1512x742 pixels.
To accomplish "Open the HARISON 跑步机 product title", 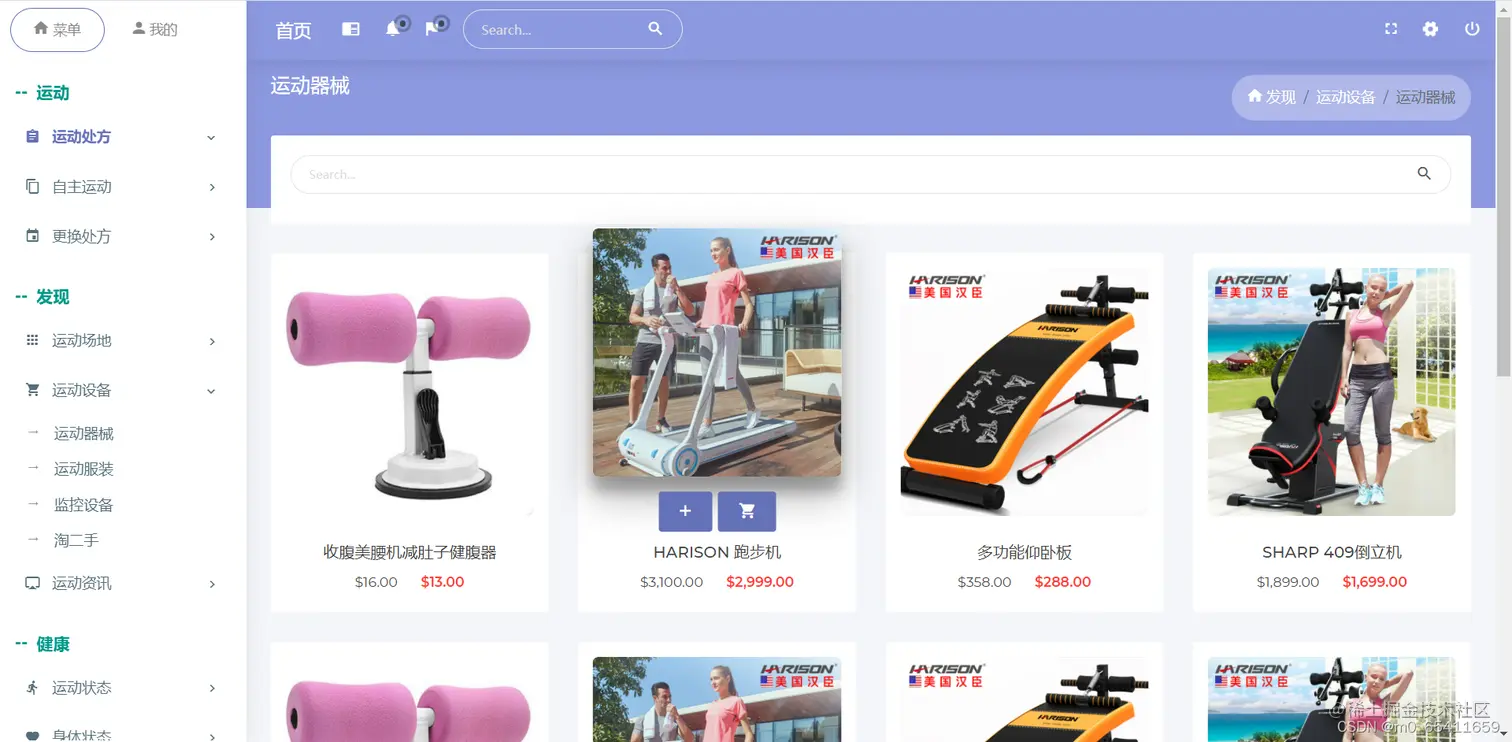I will (717, 552).
